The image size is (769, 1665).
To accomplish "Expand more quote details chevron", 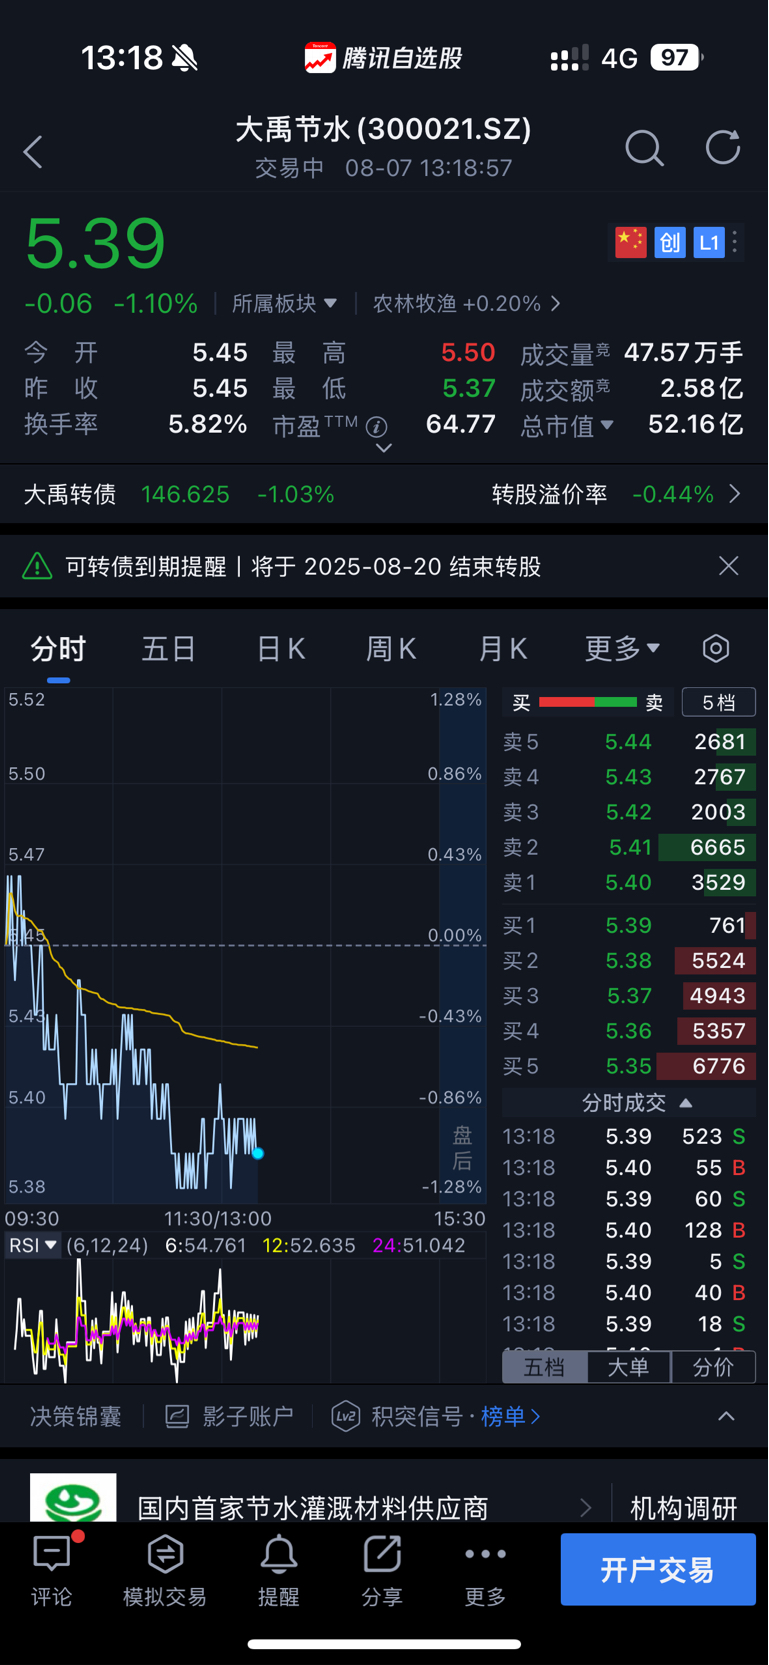I will pyautogui.click(x=383, y=449).
